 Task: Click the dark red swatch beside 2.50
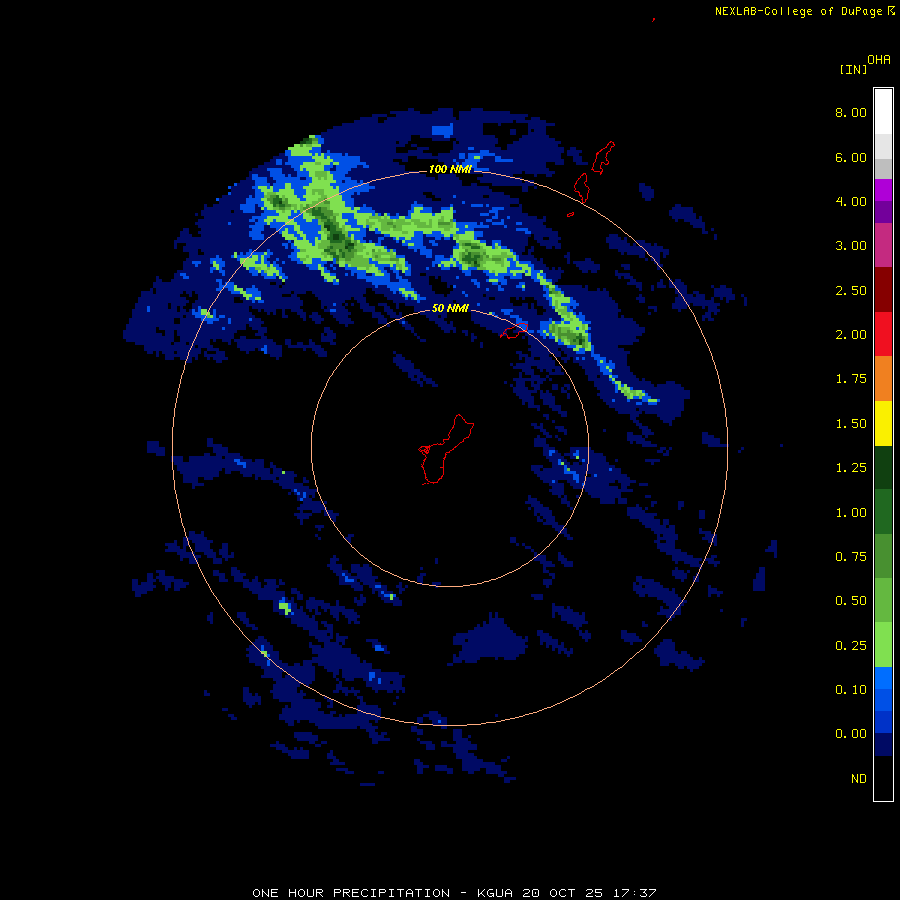point(883,290)
